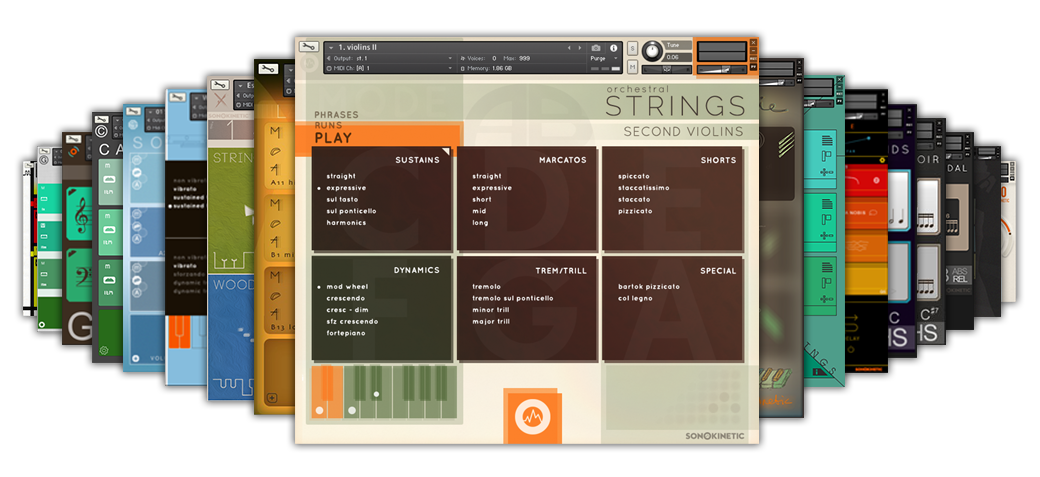Image resolution: width=1040 pixels, height=477 pixels.
Task: Switch to the PLAY tab
Action: pos(333,139)
